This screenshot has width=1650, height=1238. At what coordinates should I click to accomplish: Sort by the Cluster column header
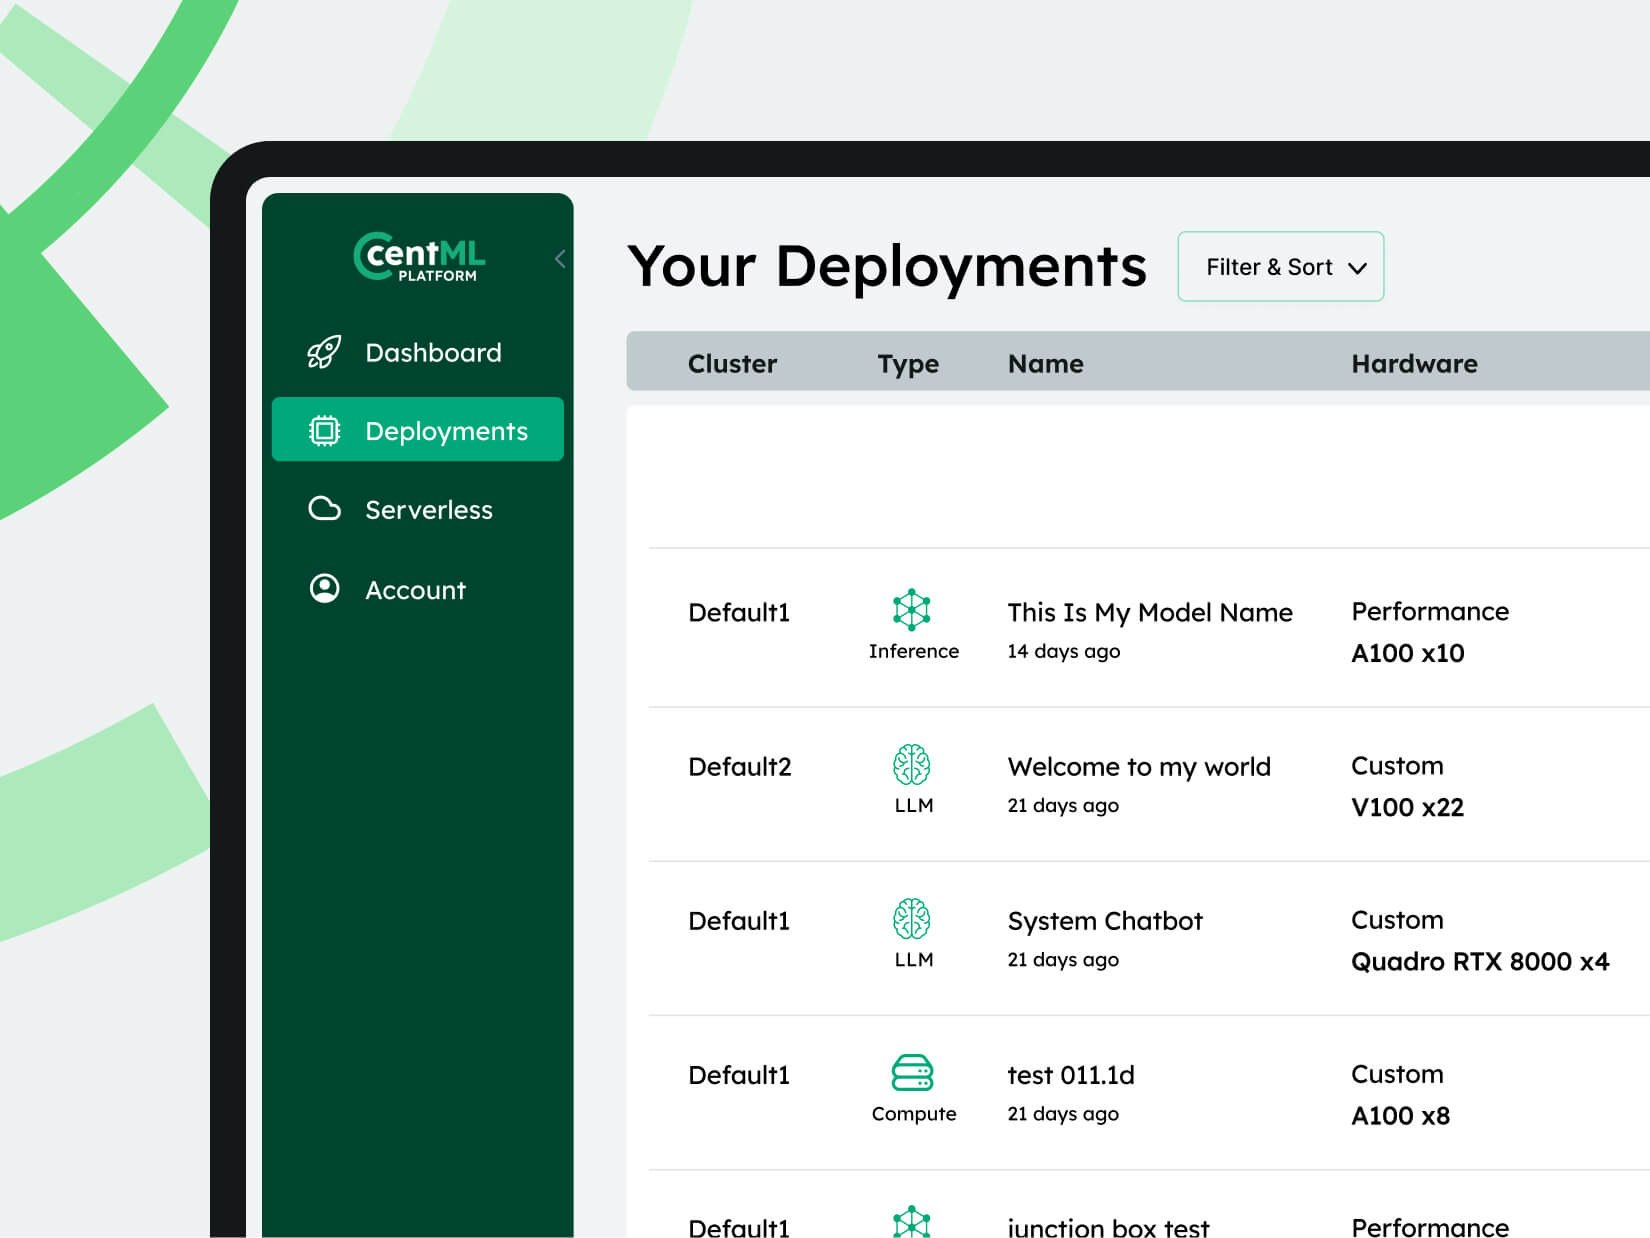tap(732, 363)
